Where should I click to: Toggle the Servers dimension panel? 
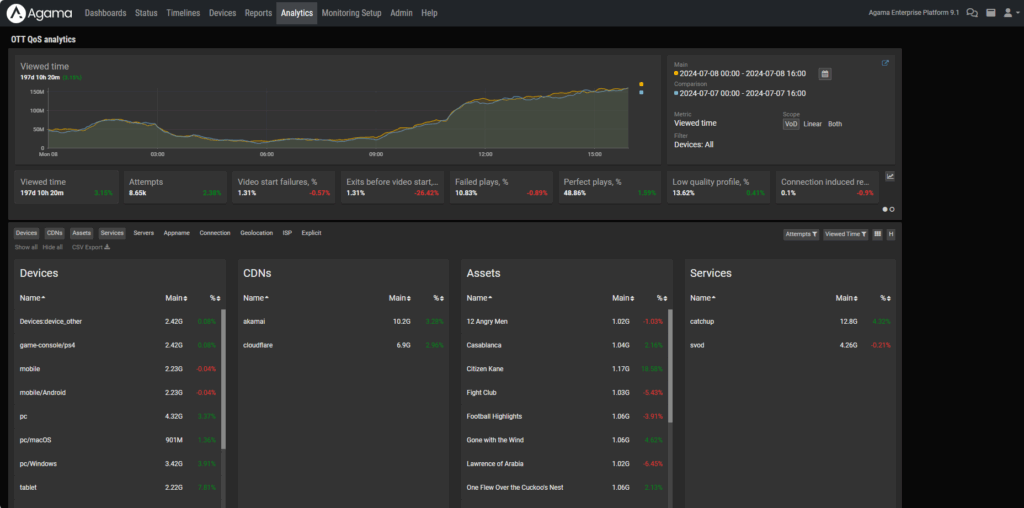[x=143, y=233]
